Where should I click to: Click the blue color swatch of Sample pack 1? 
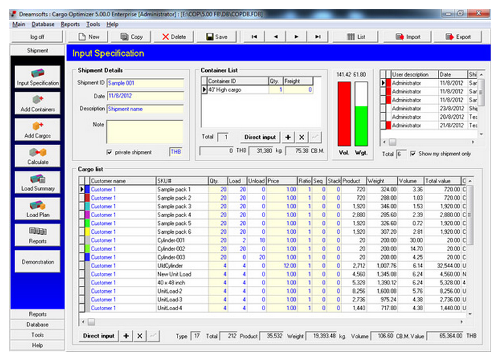pos(87,189)
